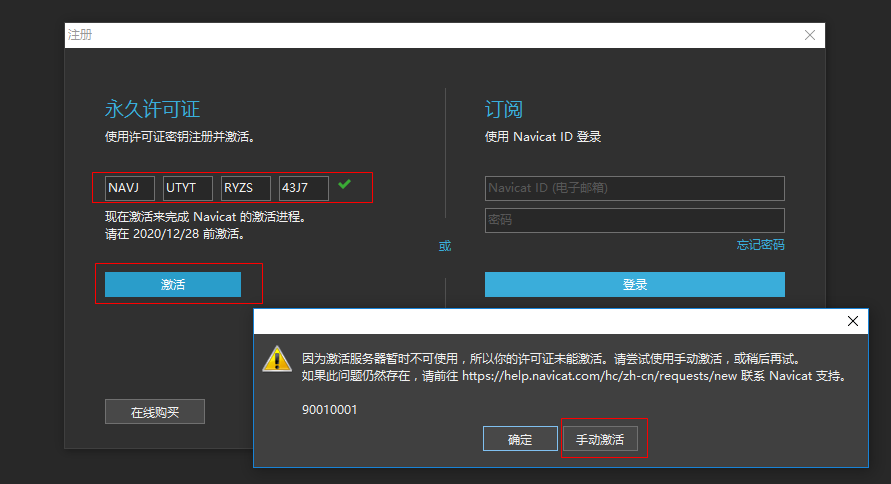
Task: Click the 永久许可证 heading
Action: (152, 109)
